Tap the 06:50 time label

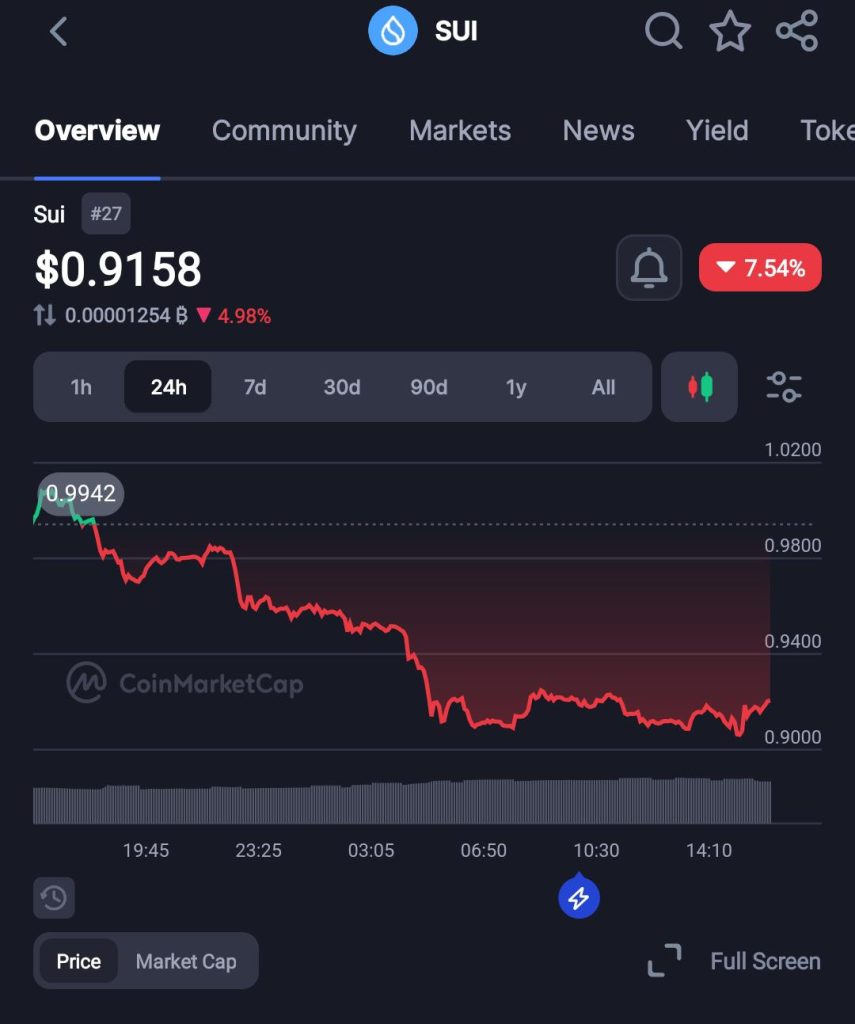pyautogui.click(x=483, y=850)
